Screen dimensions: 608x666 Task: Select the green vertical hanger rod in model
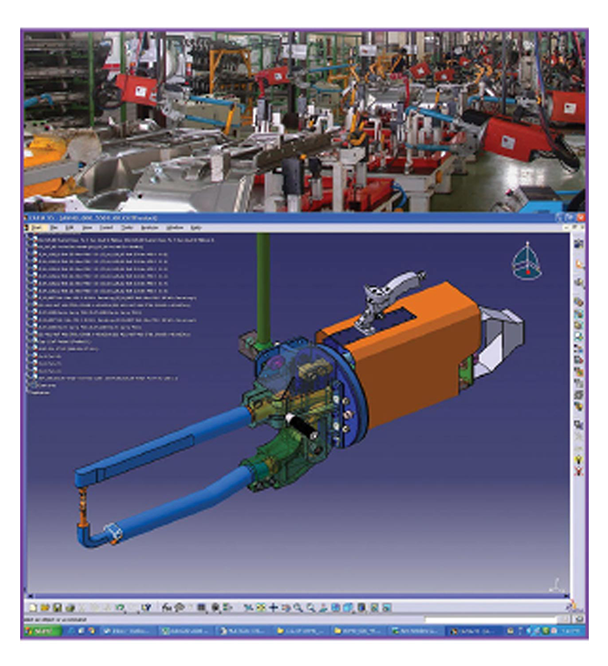[263, 289]
